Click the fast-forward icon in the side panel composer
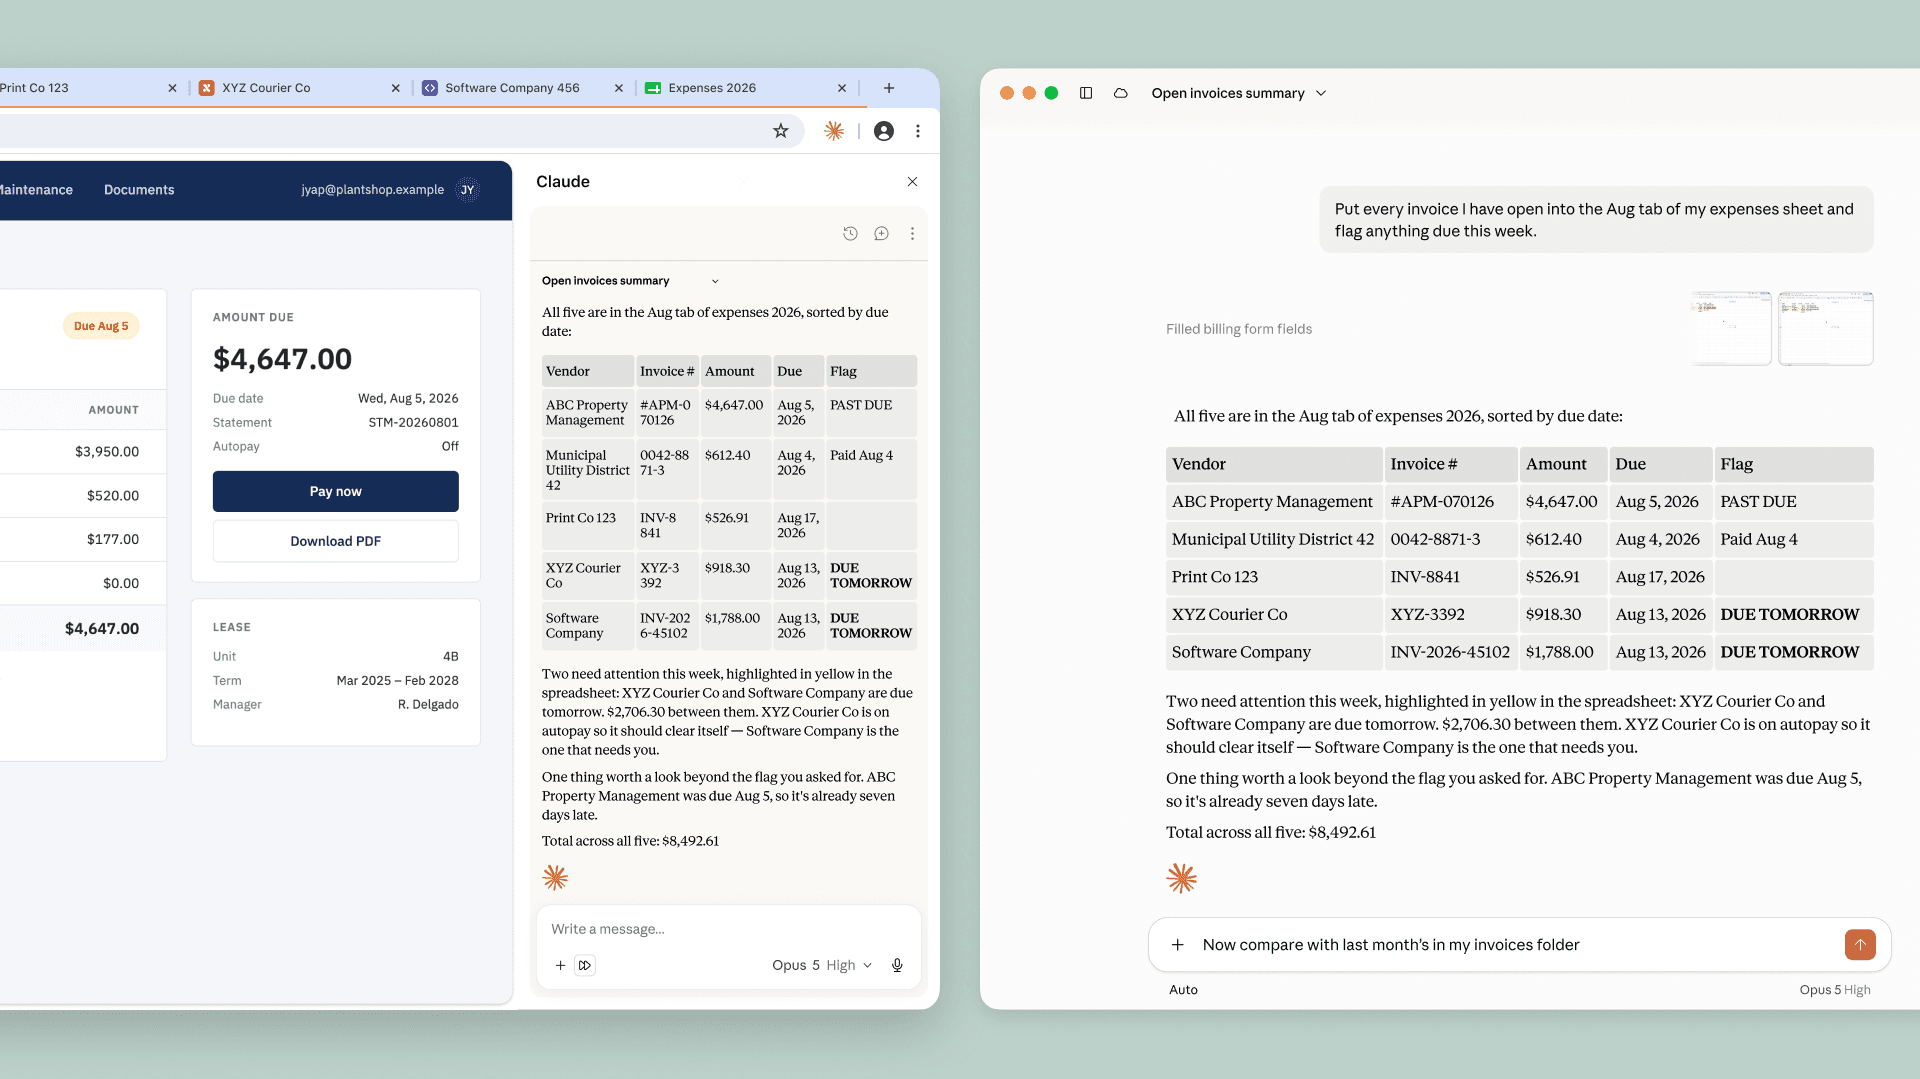 (585, 966)
